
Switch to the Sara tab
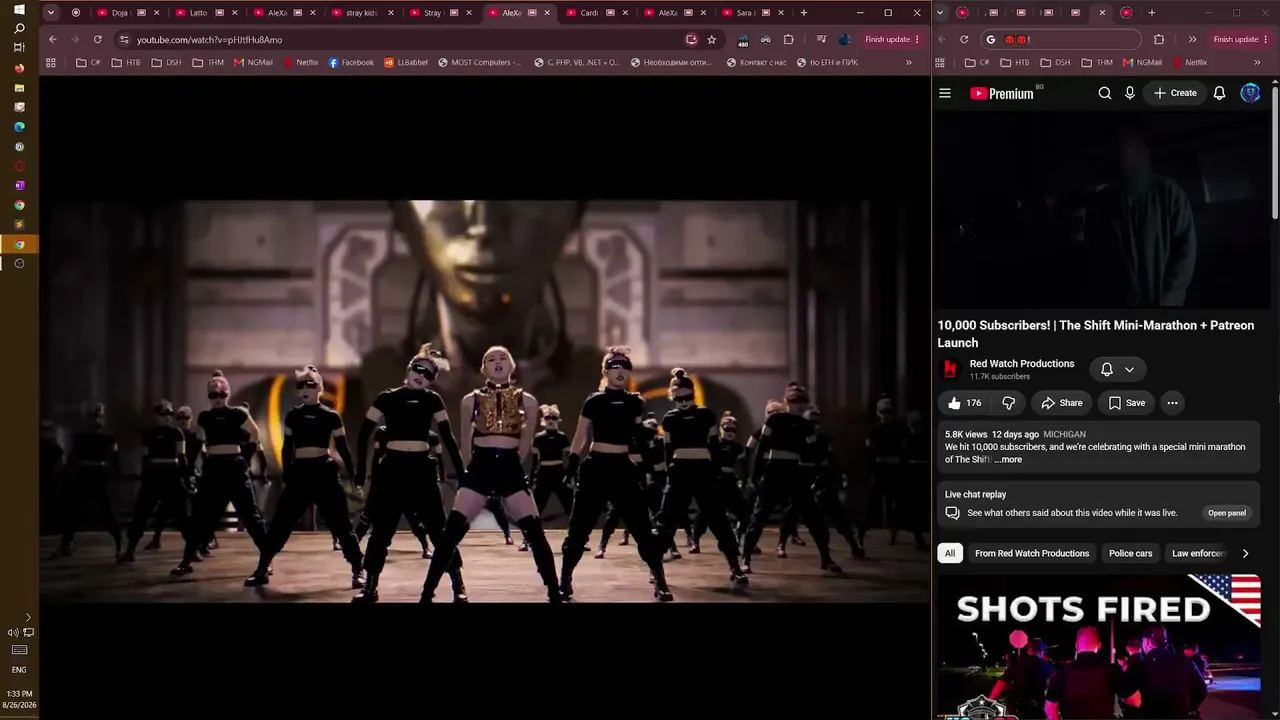point(752,13)
